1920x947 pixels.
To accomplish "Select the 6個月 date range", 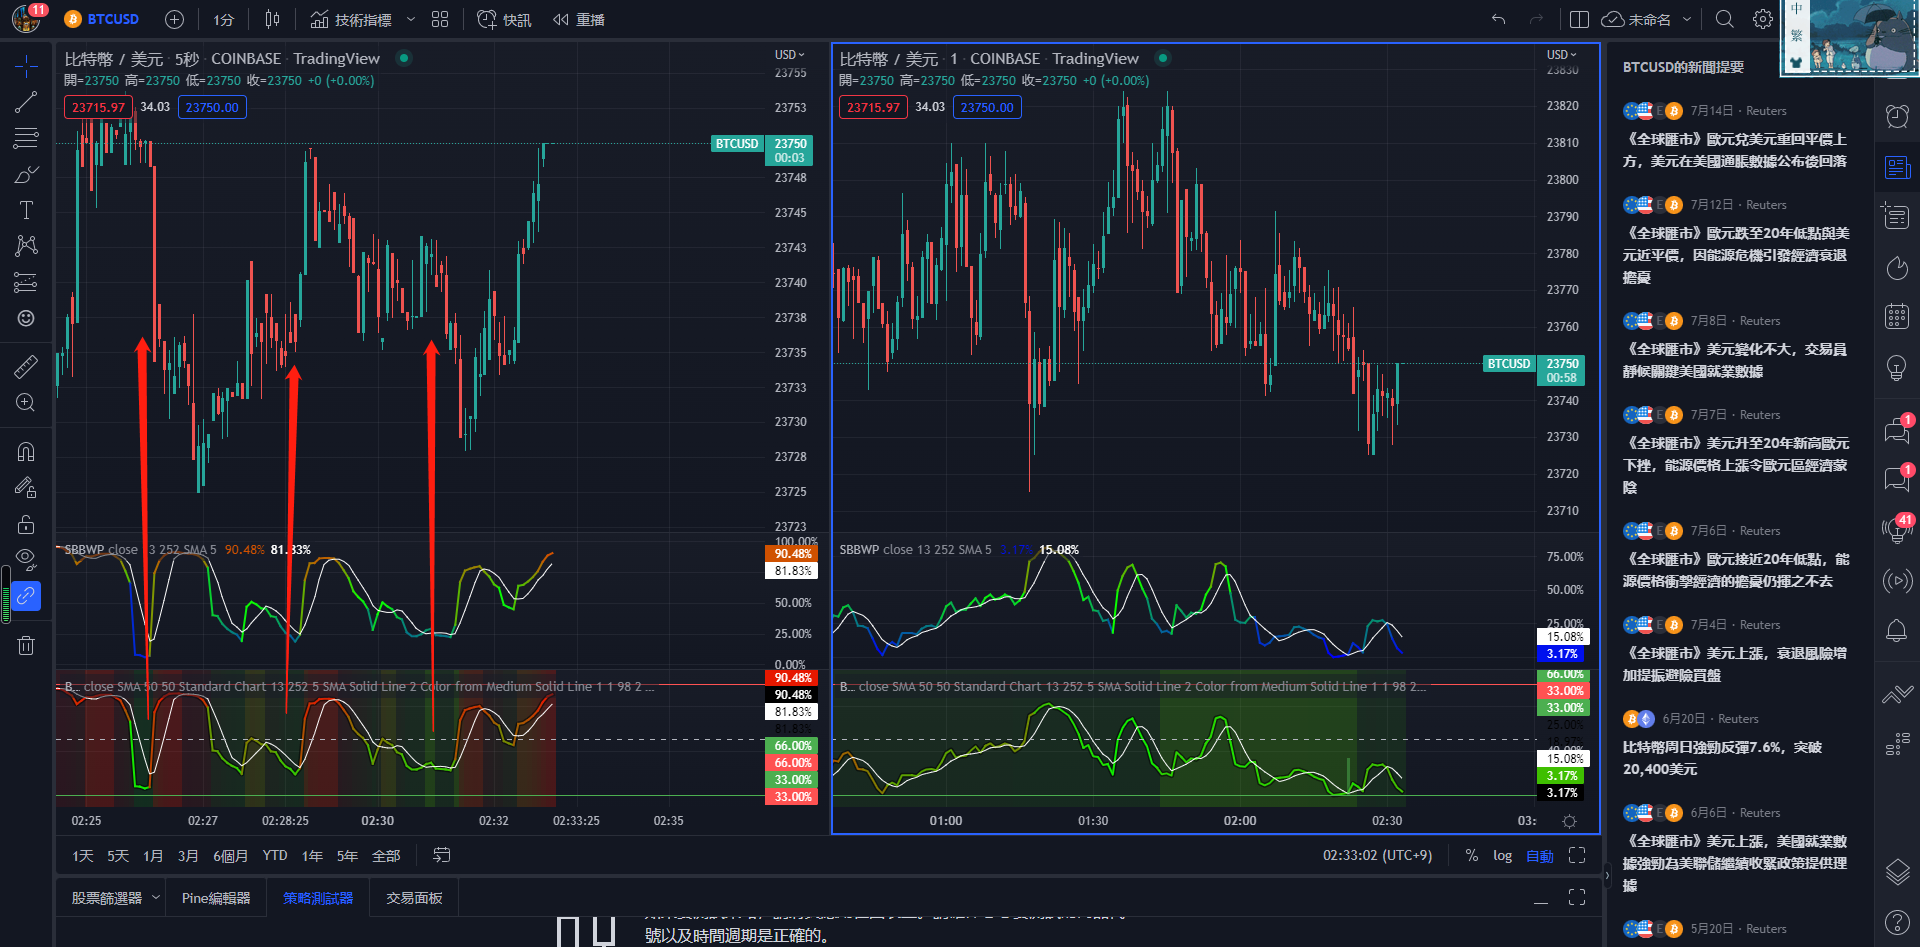I will [x=230, y=856].
